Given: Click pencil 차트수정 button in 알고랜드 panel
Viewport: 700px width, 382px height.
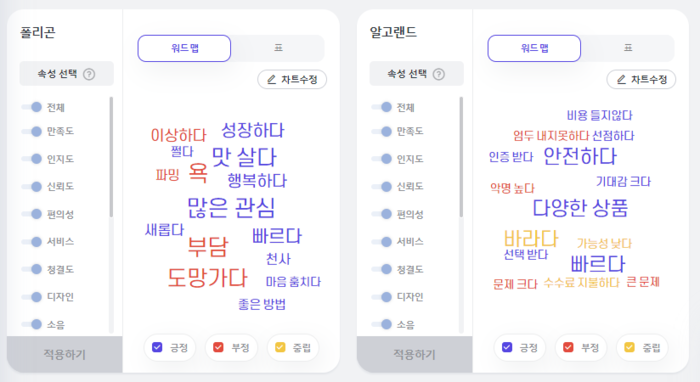Looking at the screenshot, I should point(642,79).
